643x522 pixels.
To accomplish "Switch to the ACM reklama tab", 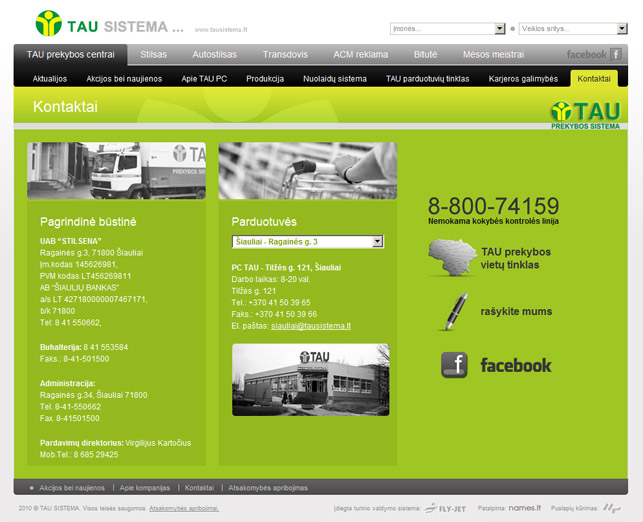I will [360, 55].
